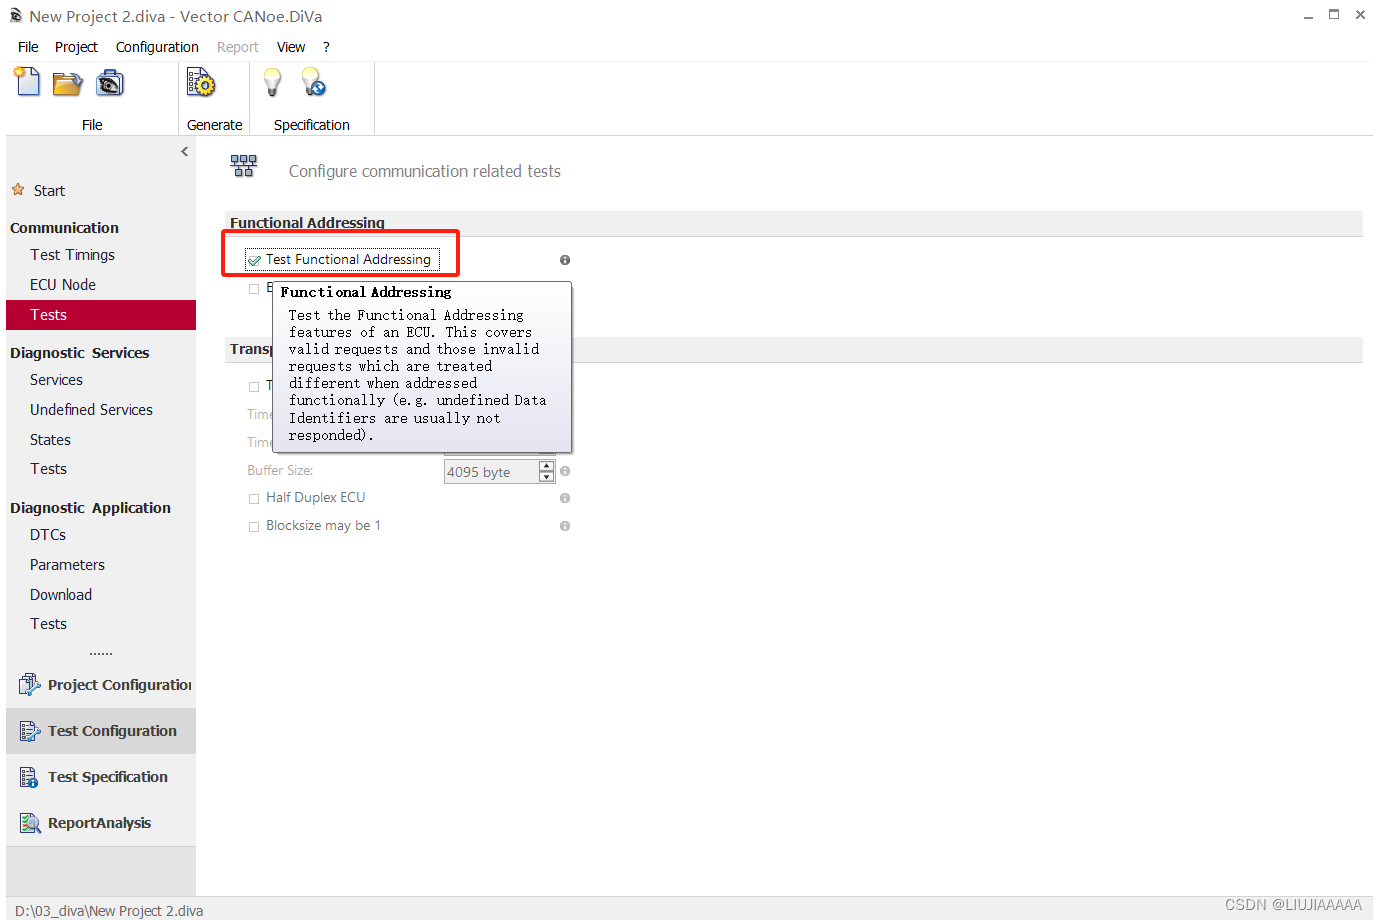The width and height of the screenshot is (1377, 920).
Task: Open Parameters under Diagnostic Application
Action: click(67, 565)
